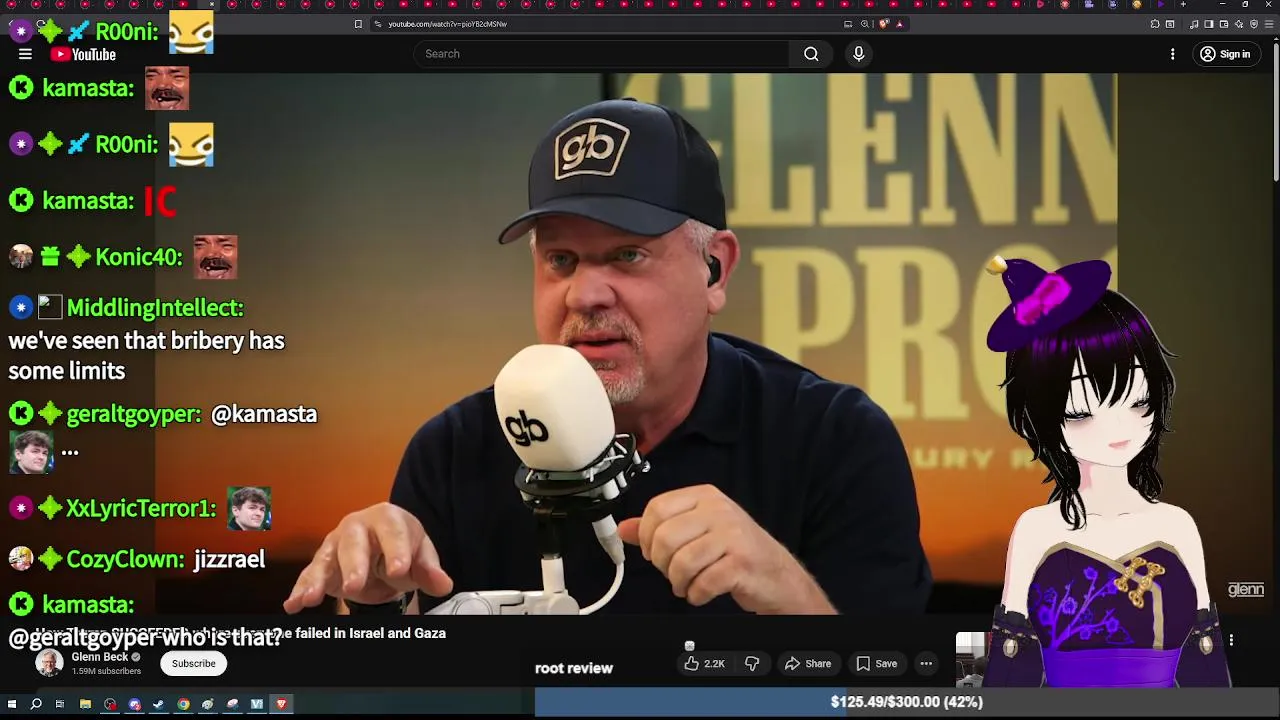Open File Explorer from the taskbar
Viewport: 1280px width, 720px height.
pyautogui.click(x=85, y=704)
